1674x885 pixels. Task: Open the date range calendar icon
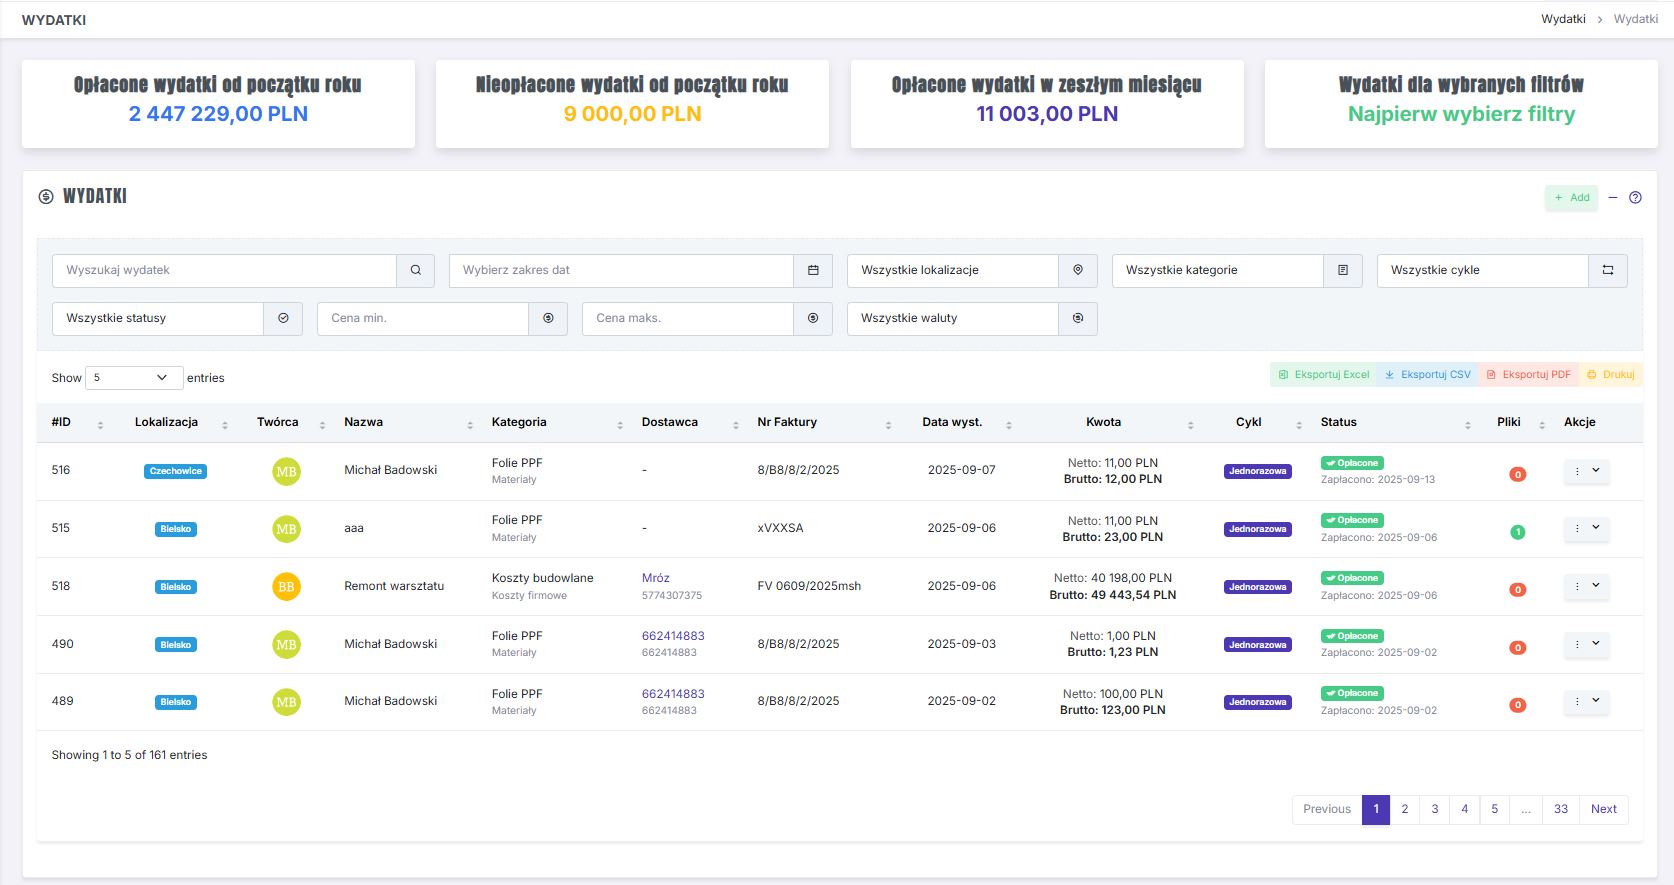[813, 270]
